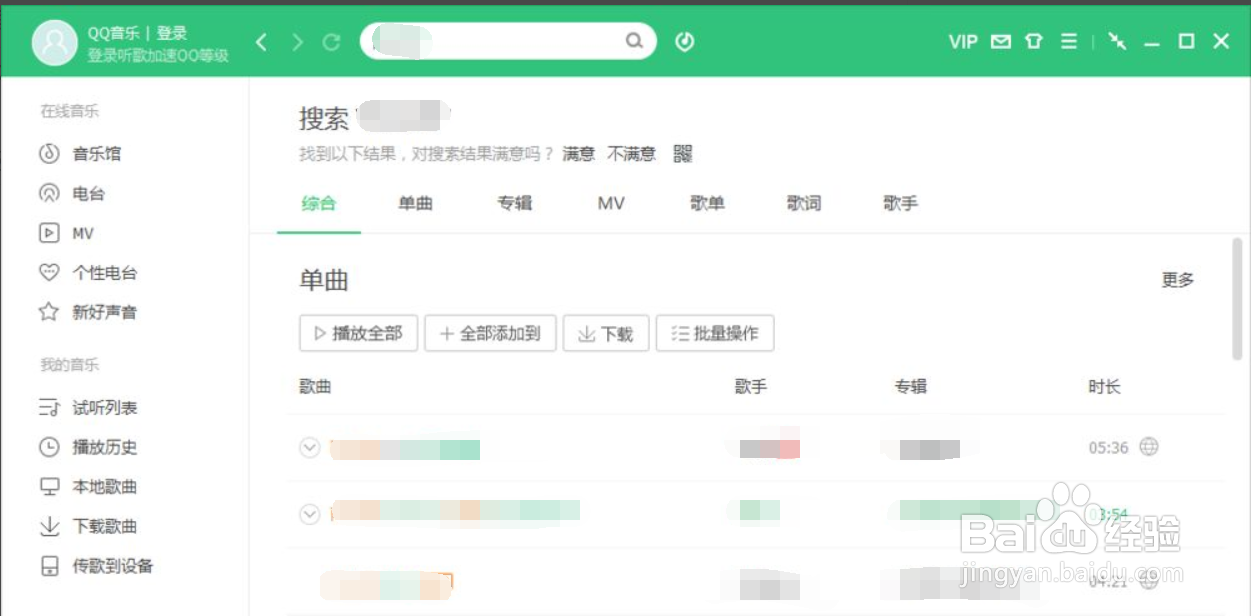Open the VIP center from top bar
Screen dimensions: 1251x616
(x=962, y=41)
